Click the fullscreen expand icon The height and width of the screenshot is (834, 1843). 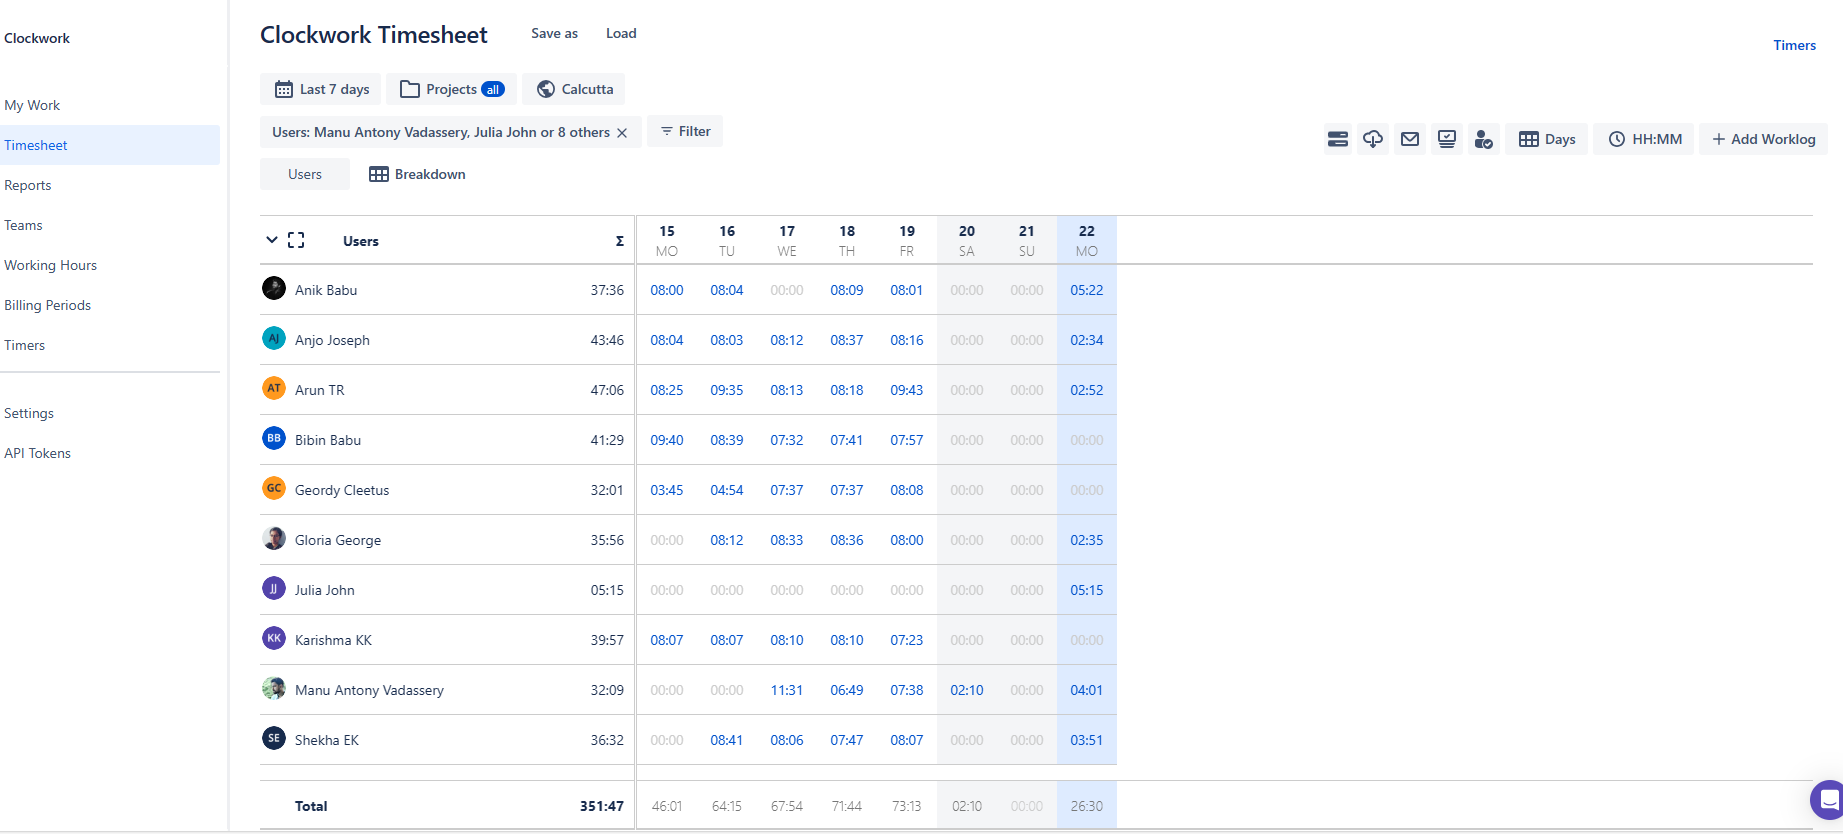(x=296, y=240)
